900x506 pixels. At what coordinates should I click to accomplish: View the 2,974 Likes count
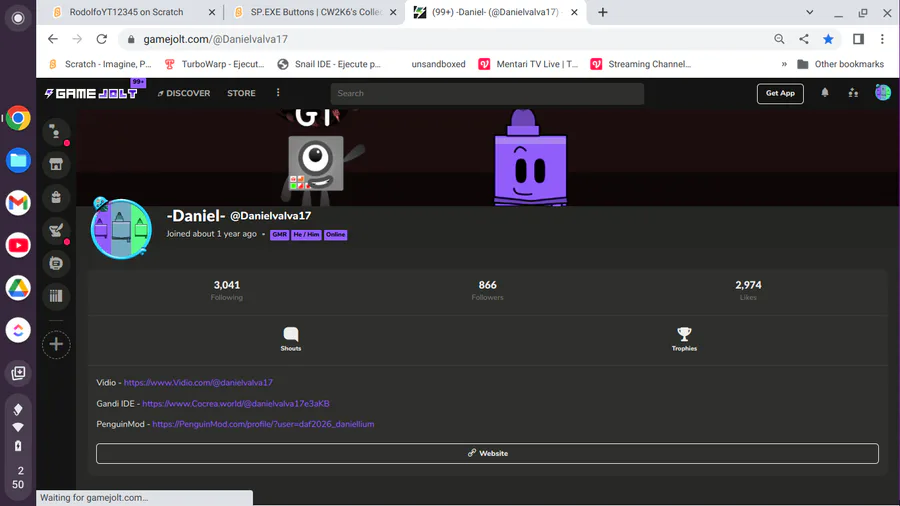(748, 290)
